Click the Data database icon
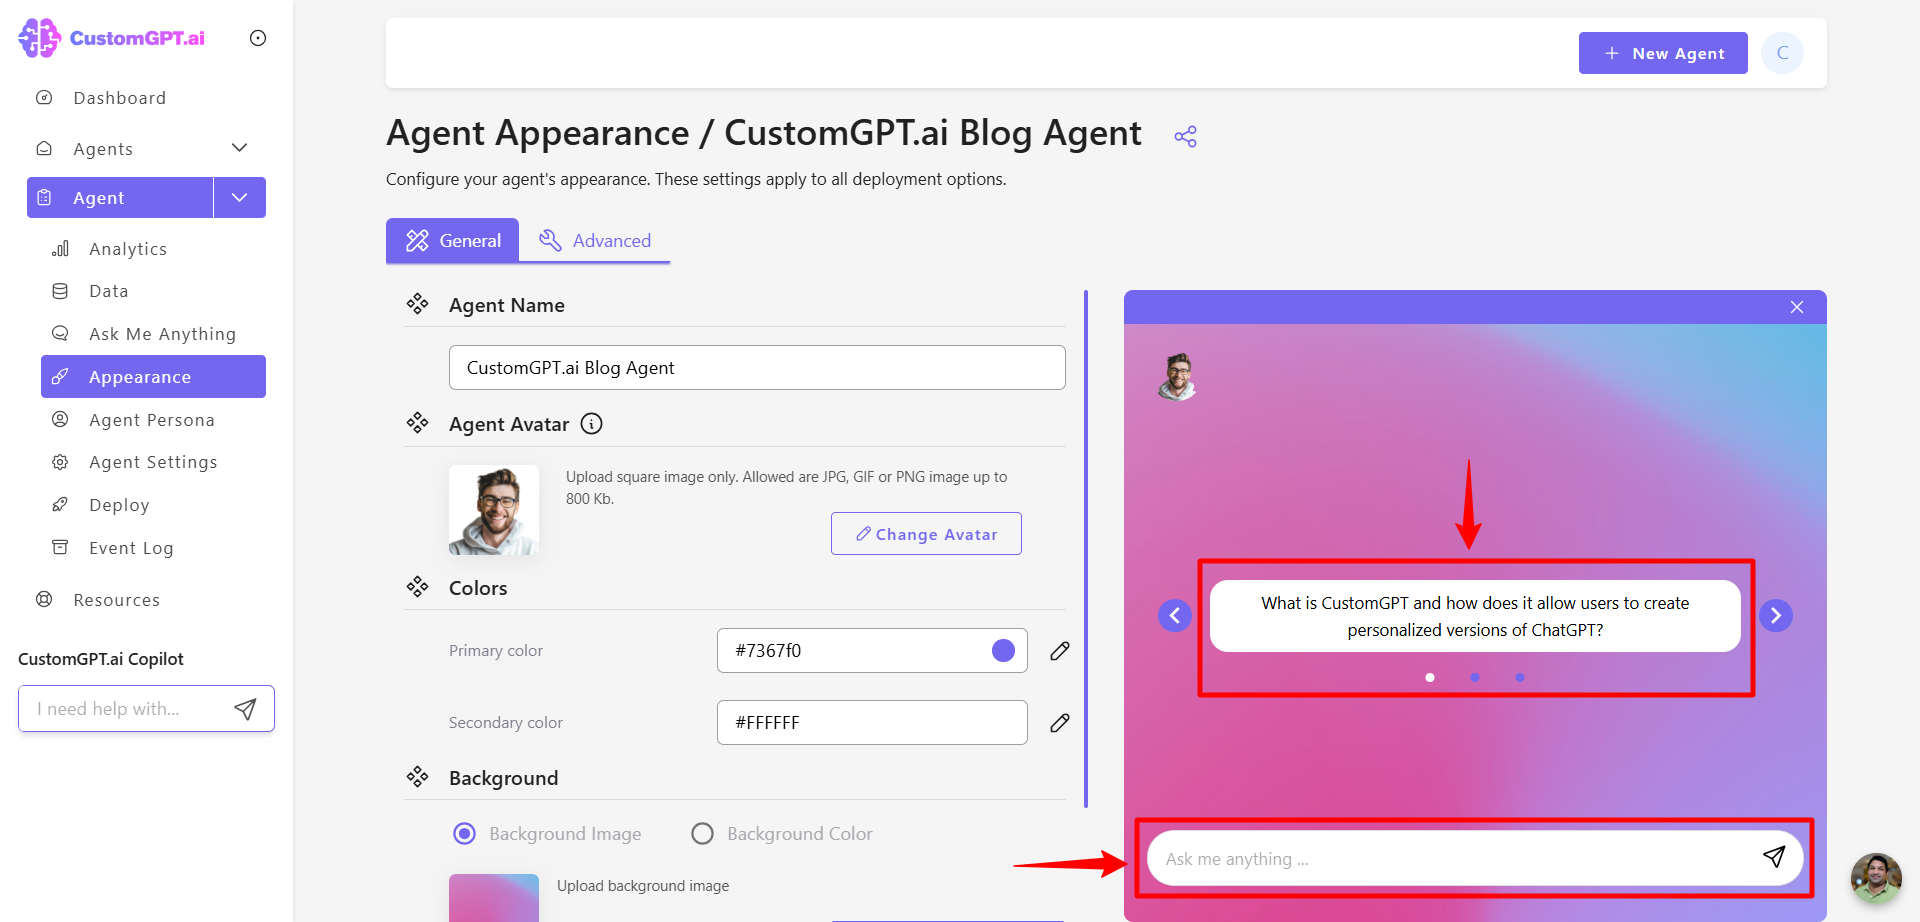 point(60,291)
